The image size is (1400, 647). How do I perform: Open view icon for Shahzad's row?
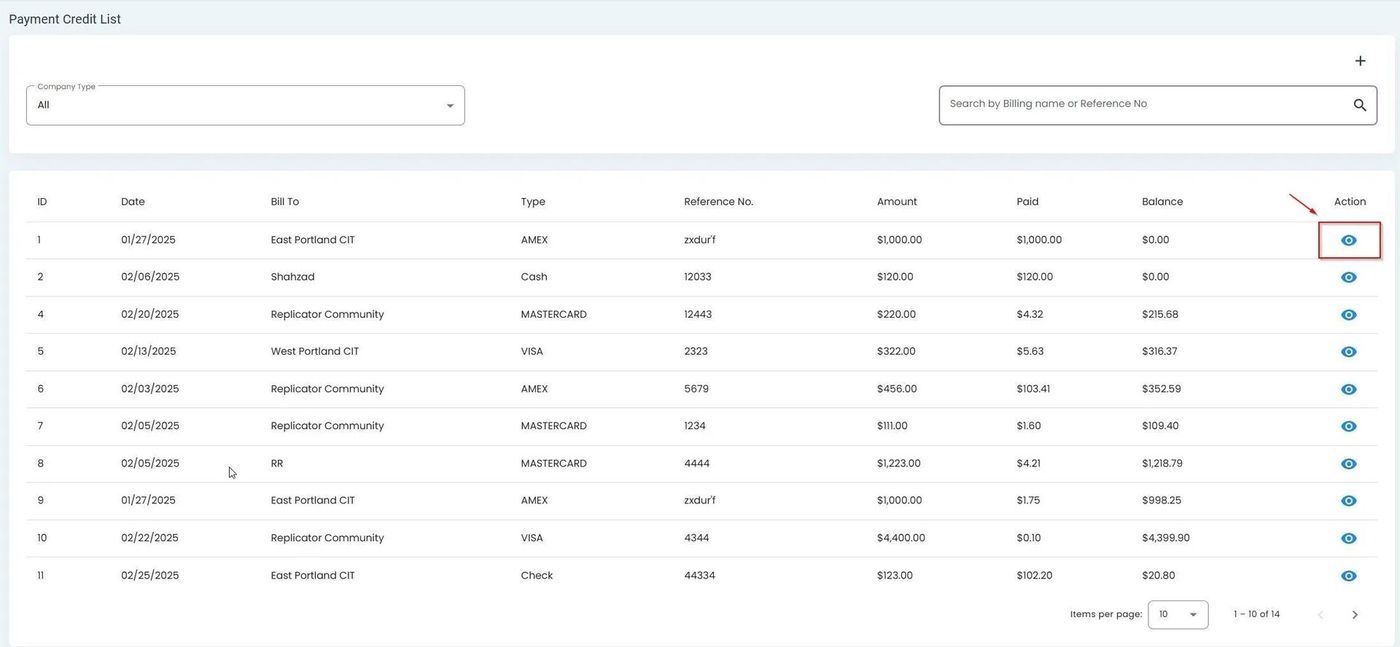(1348, 277)
